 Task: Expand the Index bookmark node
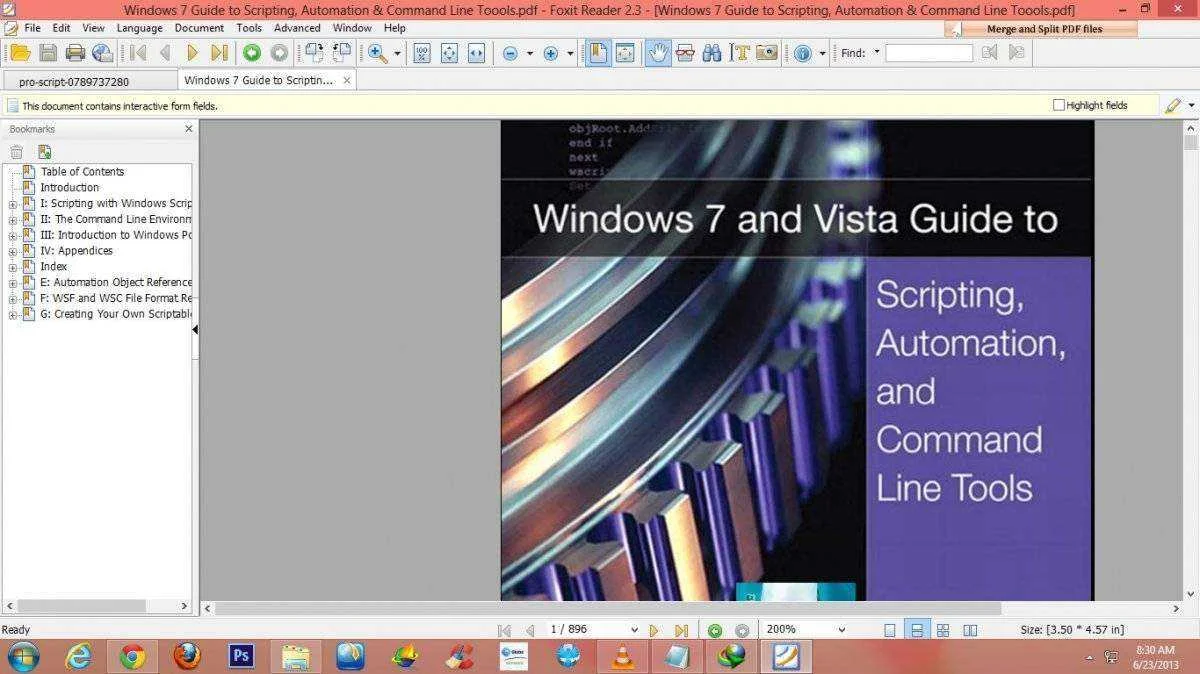tap(13, 268)
